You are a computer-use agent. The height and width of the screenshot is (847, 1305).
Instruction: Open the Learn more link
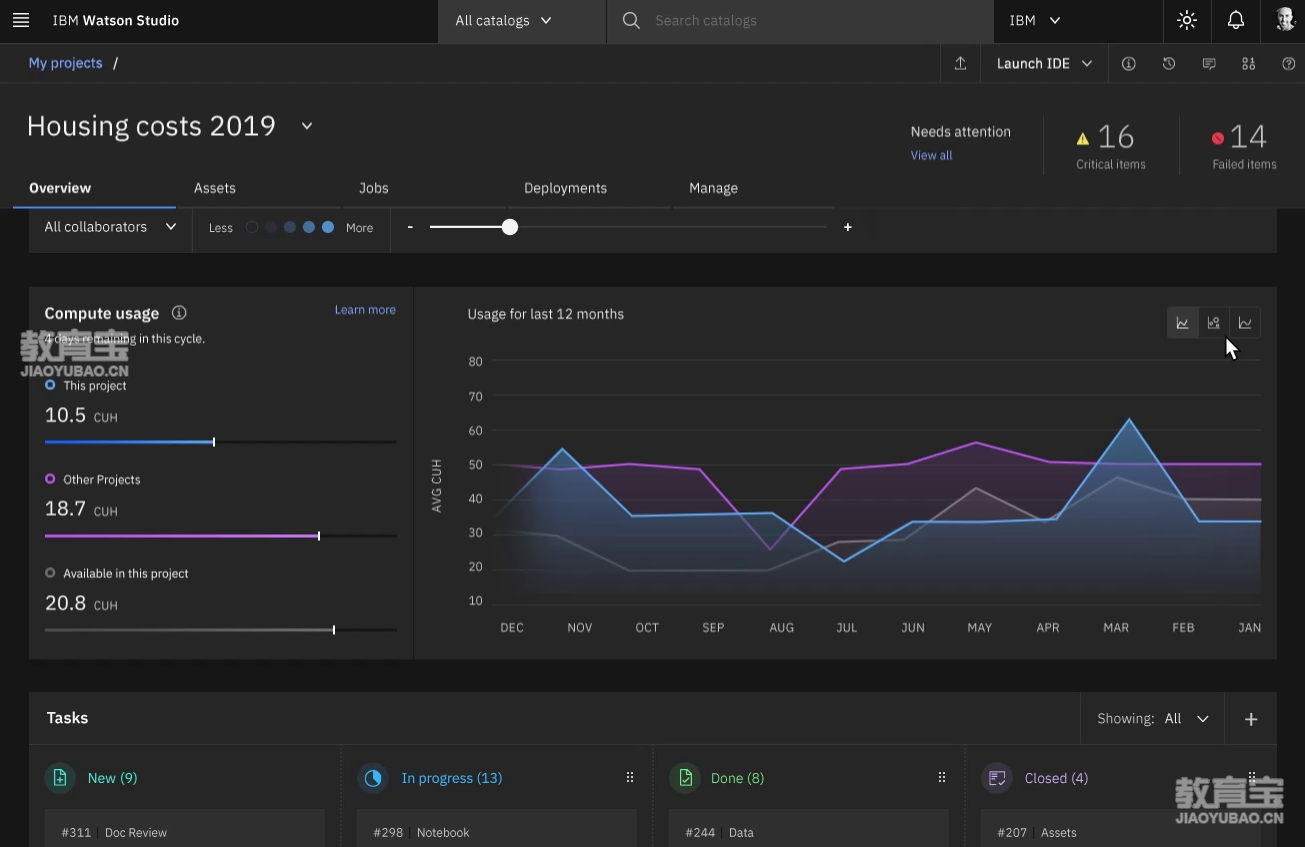tap(365, 310)
